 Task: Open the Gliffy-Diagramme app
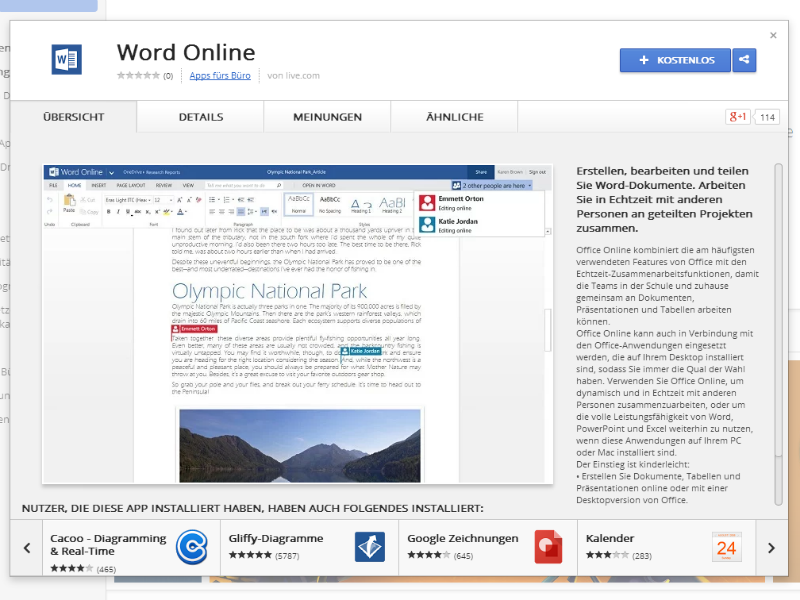309,548
